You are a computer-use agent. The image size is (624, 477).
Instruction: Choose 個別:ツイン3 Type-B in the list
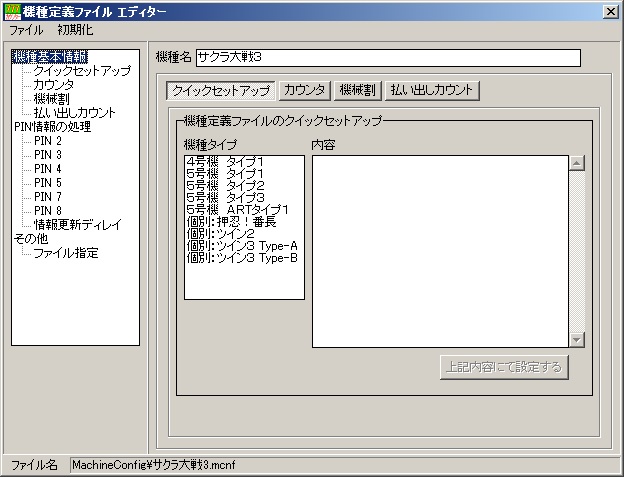244,258
